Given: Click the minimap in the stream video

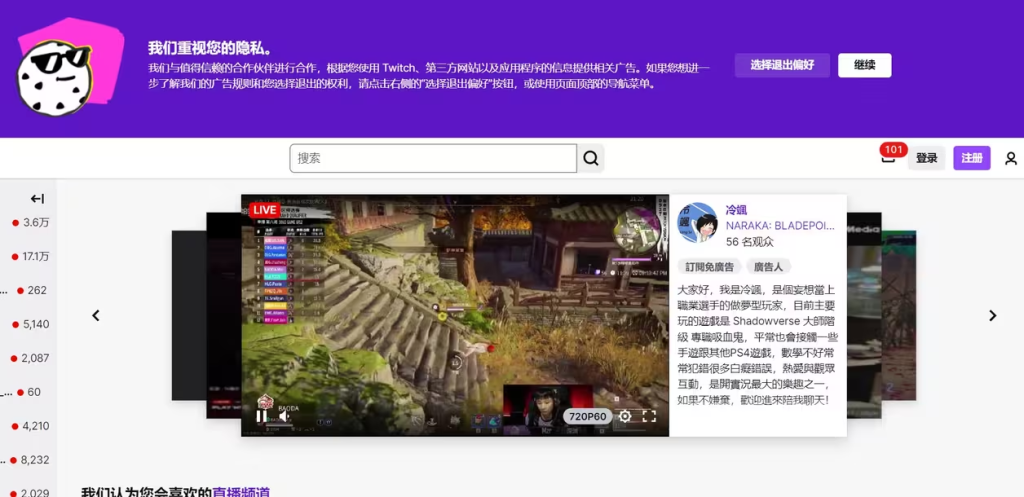Looking at the screenshot, I should [637, 232].
